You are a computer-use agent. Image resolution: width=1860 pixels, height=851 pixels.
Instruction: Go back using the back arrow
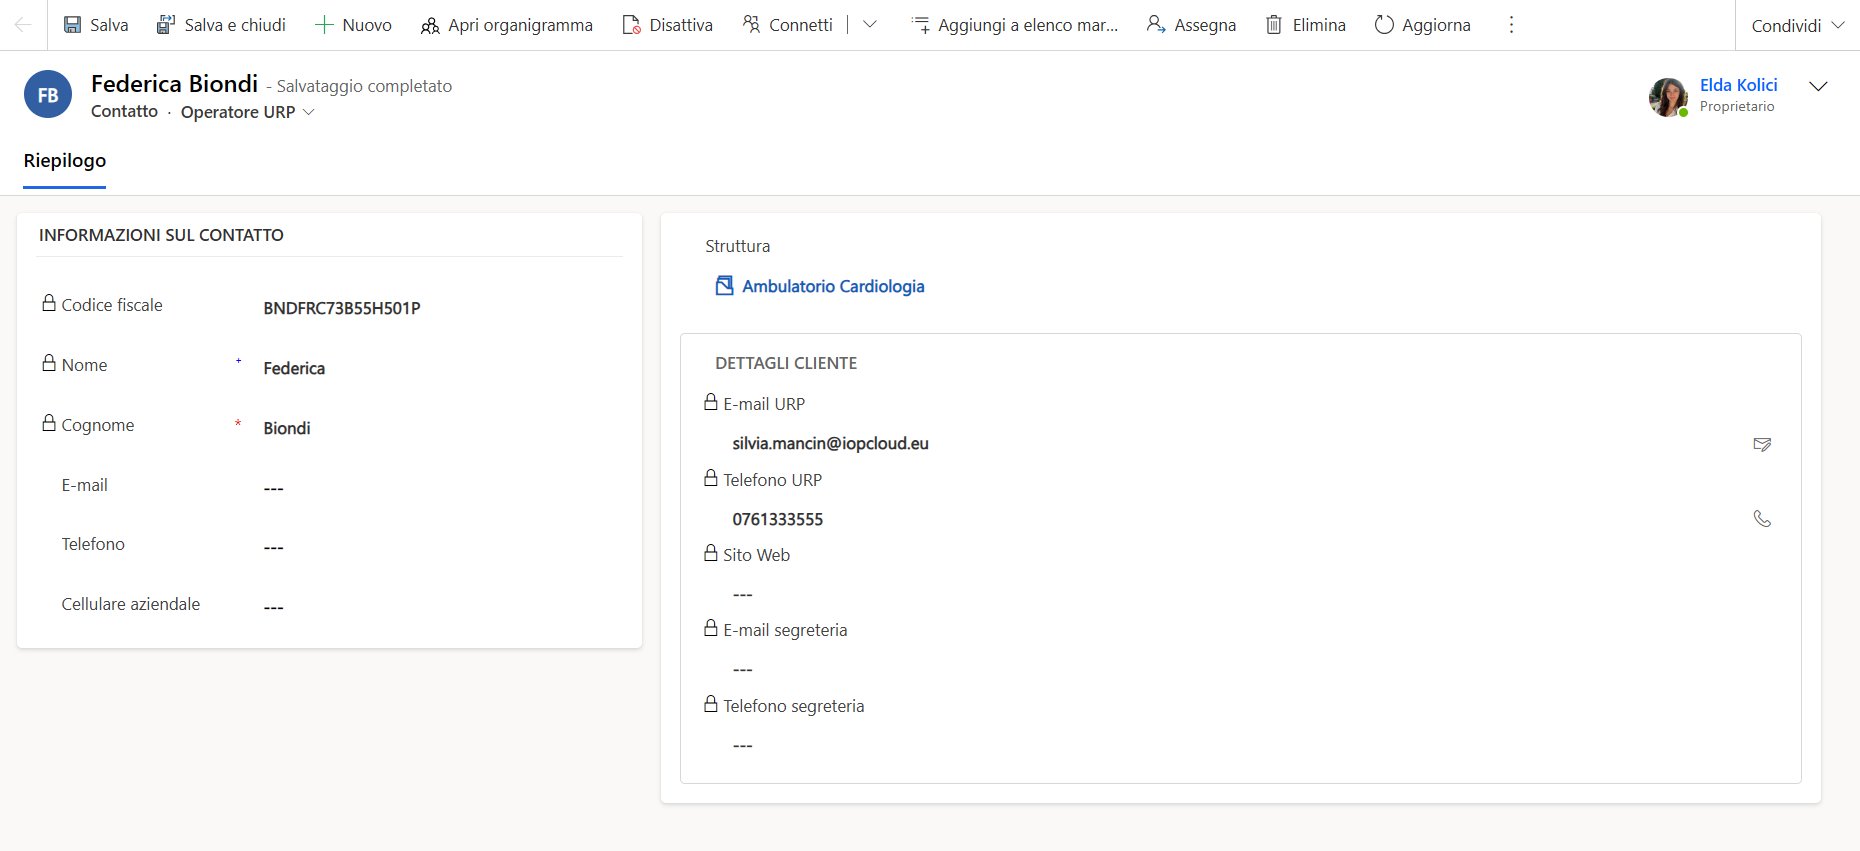[23, 25]
